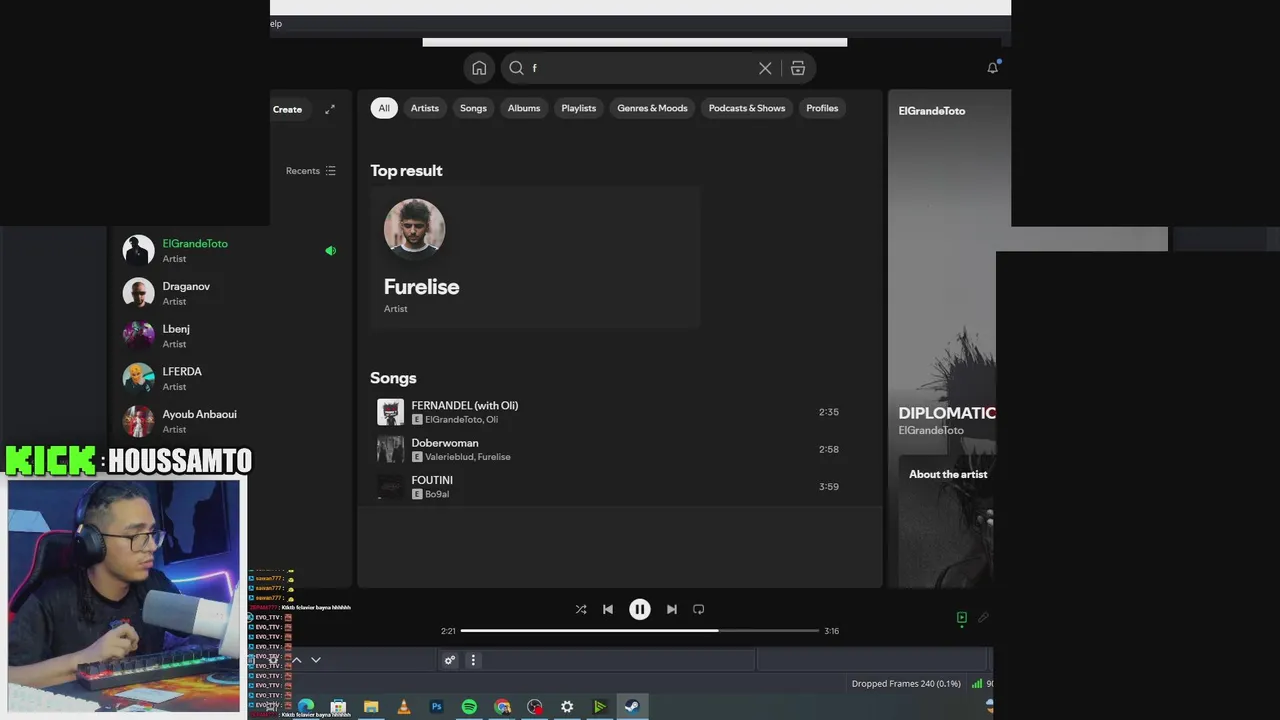1280x720 pixels.
Task: Open Lbenj in the library list
Action: (x=228, y=335)
